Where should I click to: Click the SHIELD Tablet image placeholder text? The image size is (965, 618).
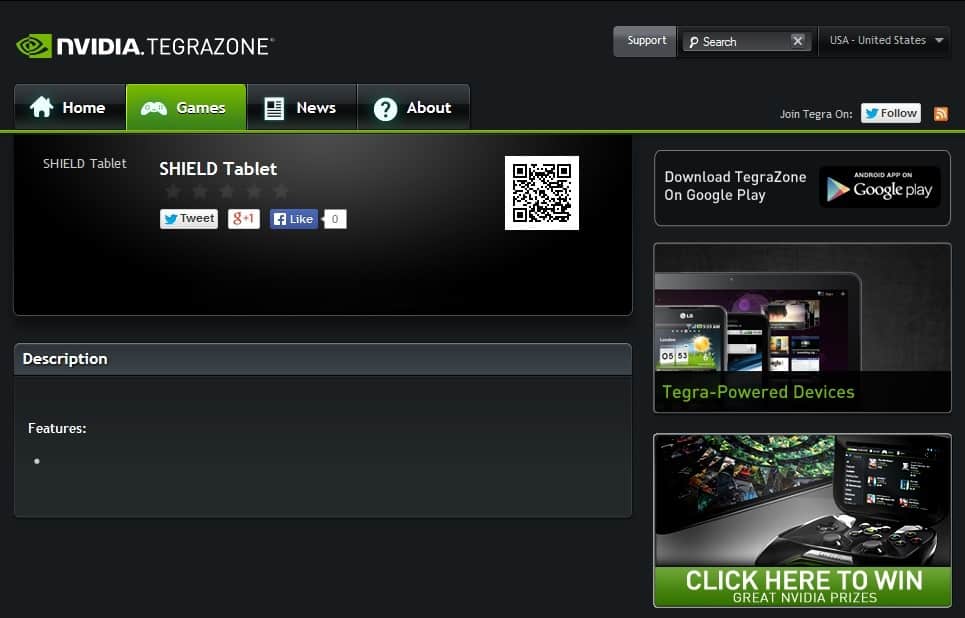[x=84, y=163]
